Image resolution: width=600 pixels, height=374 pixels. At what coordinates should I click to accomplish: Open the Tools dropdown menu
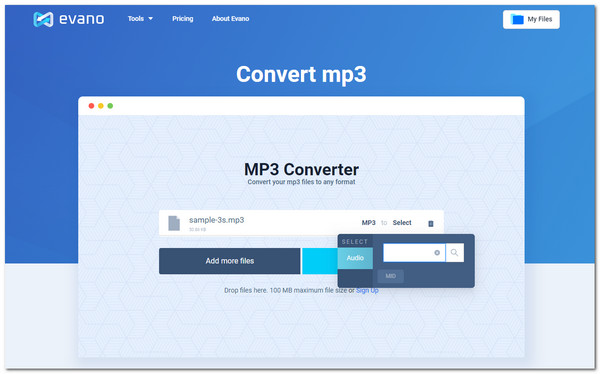140,18
